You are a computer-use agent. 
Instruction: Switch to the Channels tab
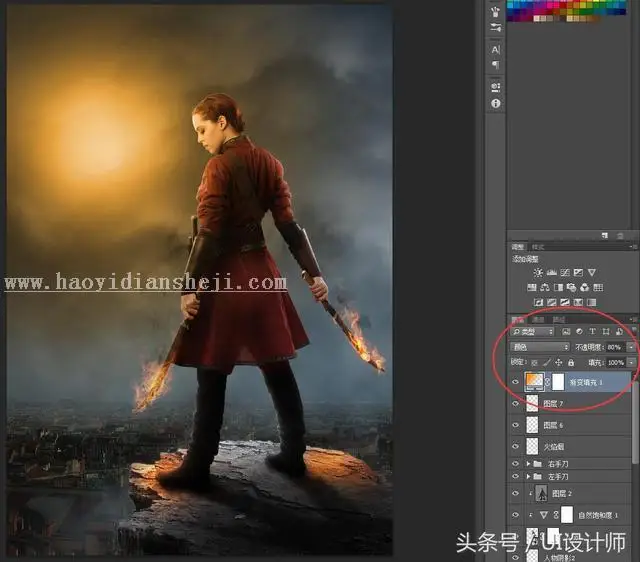(538, 320)
